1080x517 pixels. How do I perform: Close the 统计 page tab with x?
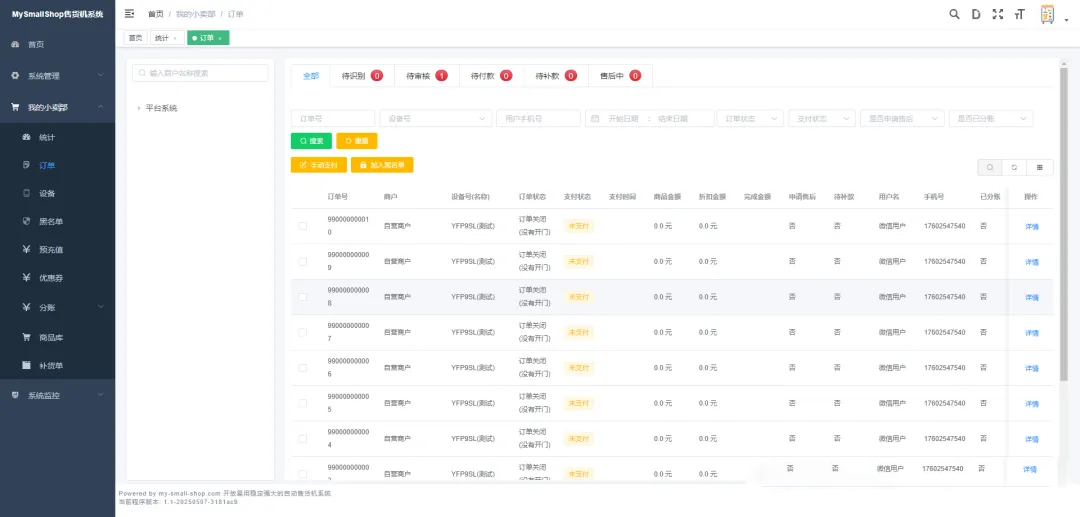click(x=174, y=39)
